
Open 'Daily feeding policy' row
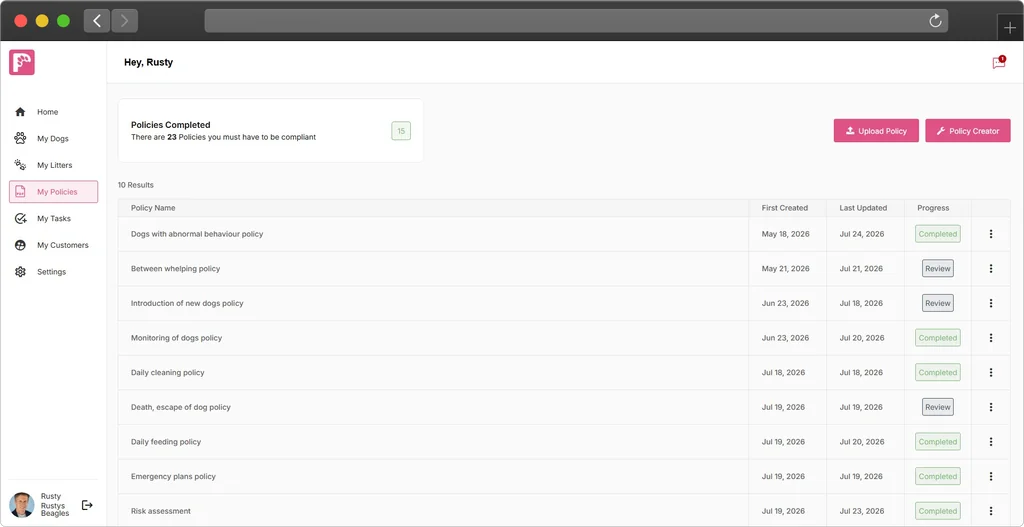coord(564,441)
